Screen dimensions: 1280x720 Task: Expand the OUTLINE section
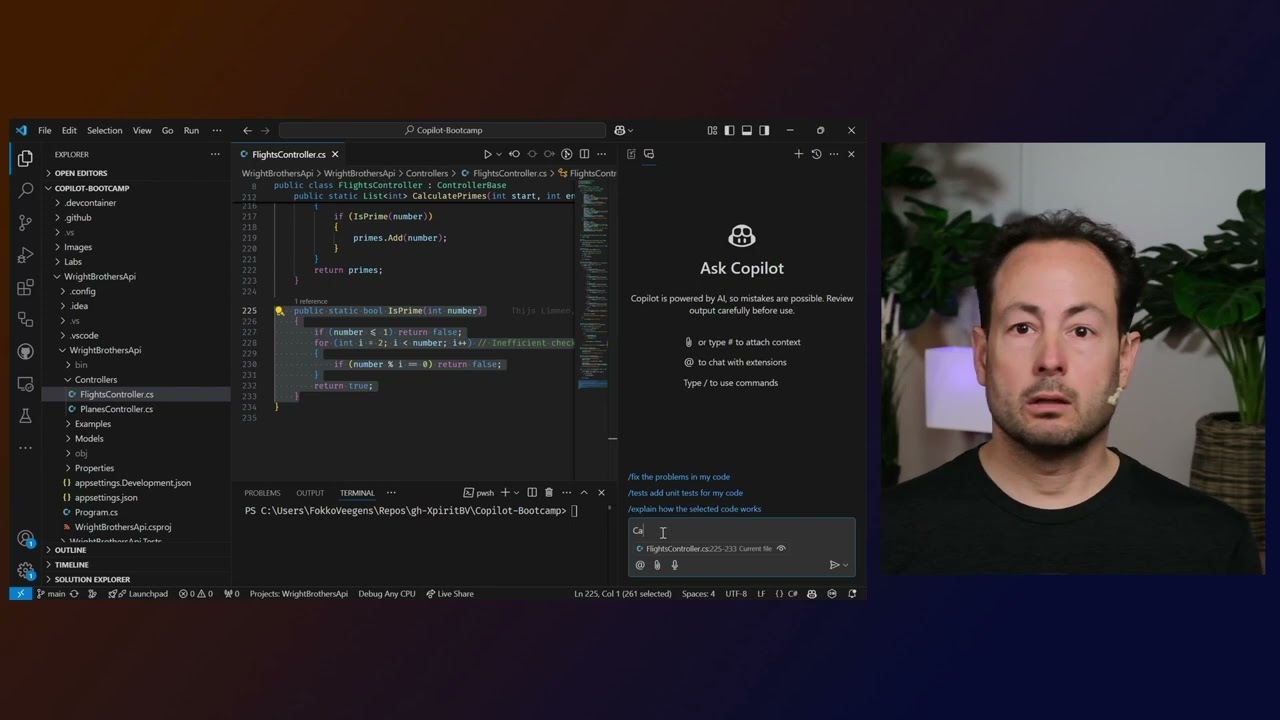coord(70,550)
